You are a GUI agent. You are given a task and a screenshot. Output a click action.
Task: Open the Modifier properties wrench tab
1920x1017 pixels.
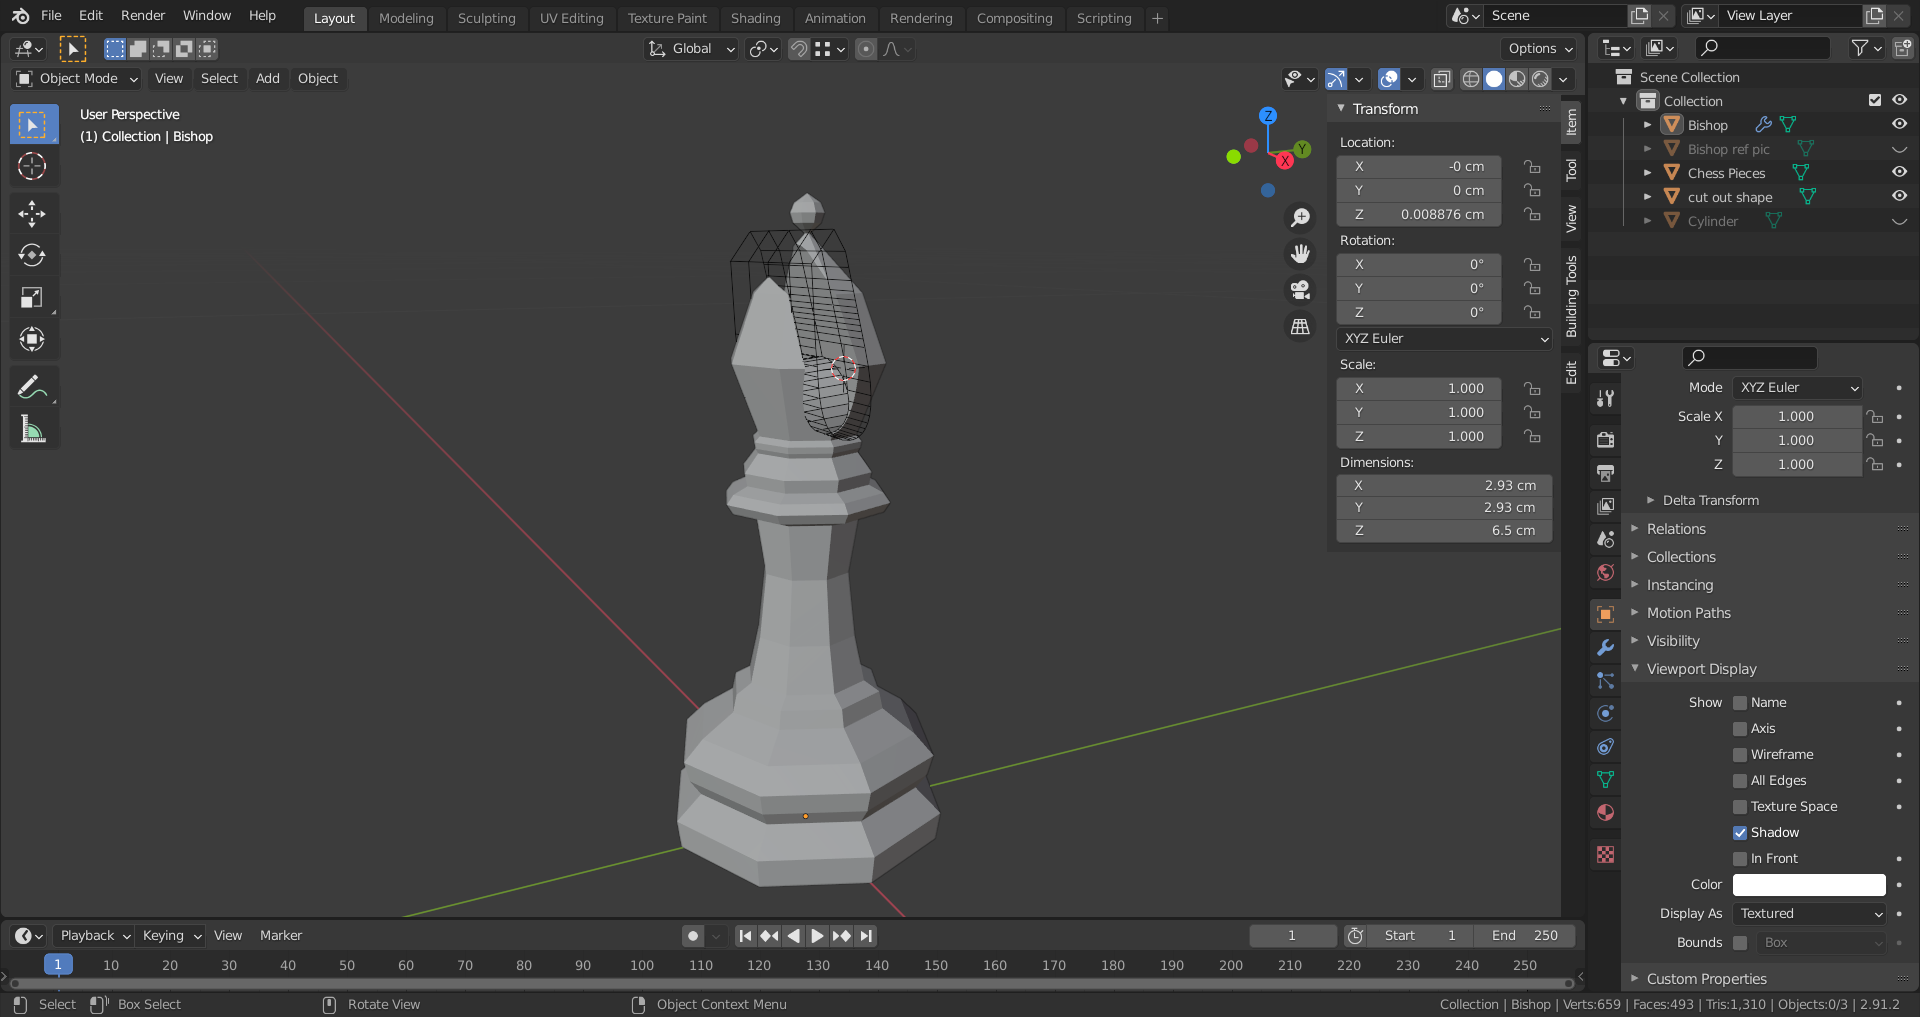click(1605, 647)
